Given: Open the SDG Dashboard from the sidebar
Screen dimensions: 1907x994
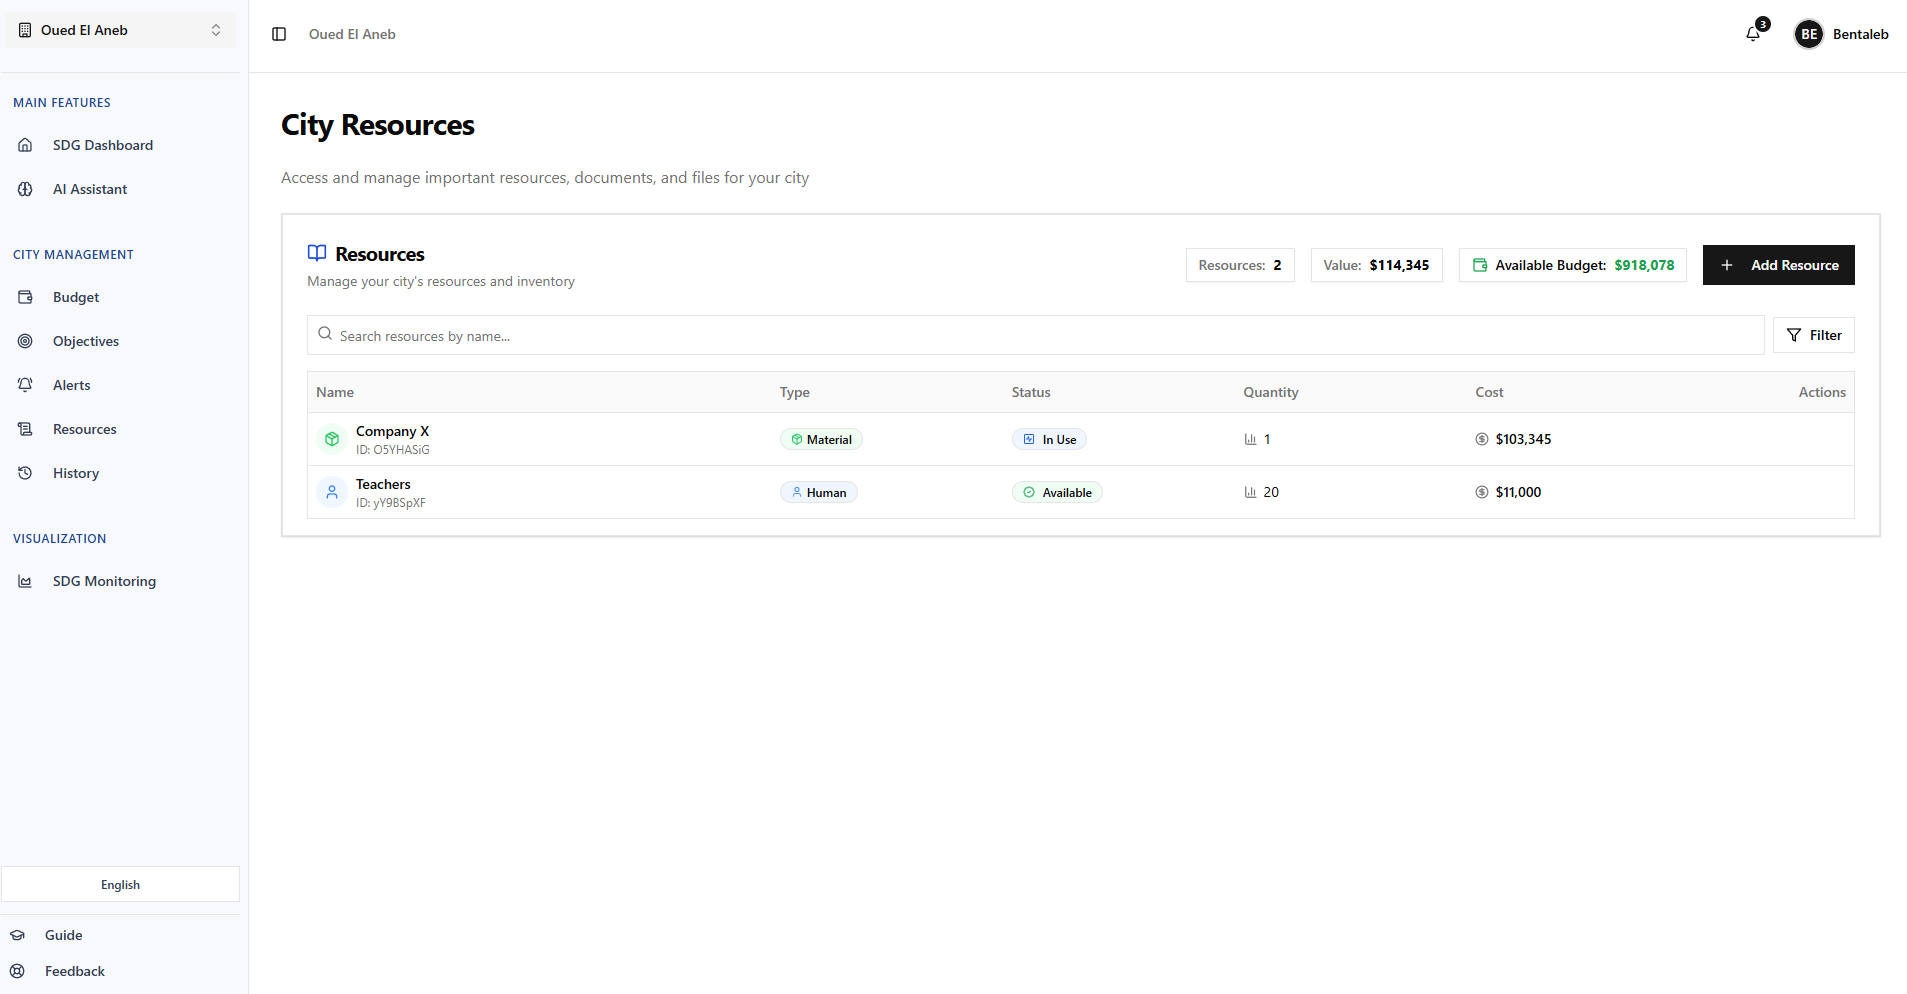Looking at the screenshot, I should [103, 144].
